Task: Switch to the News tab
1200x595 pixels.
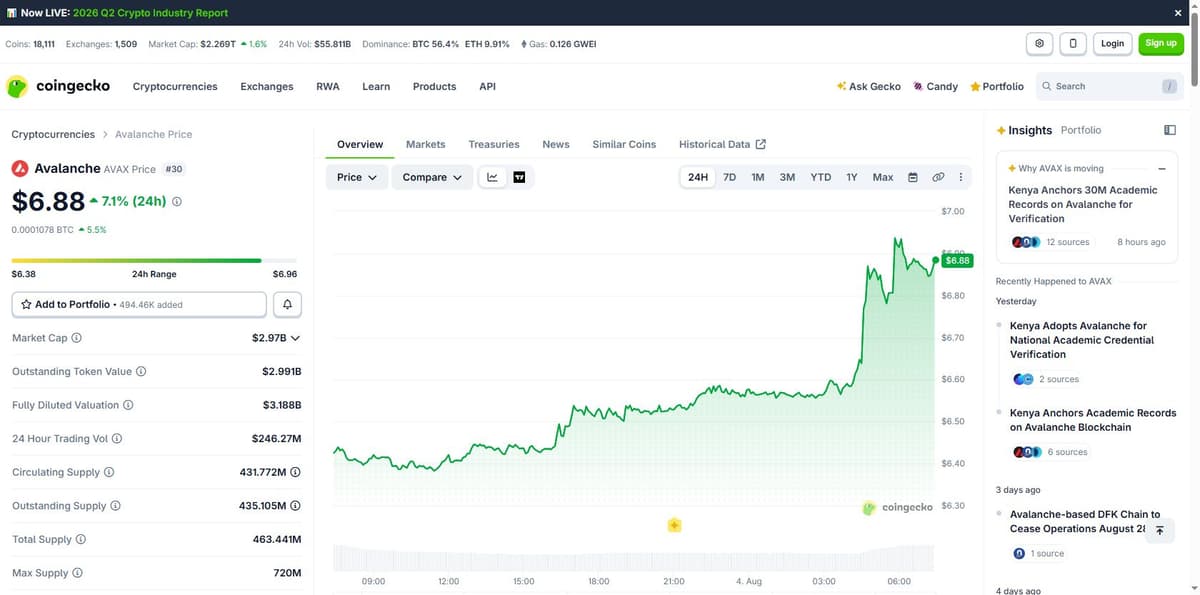Action: point(556,144)
